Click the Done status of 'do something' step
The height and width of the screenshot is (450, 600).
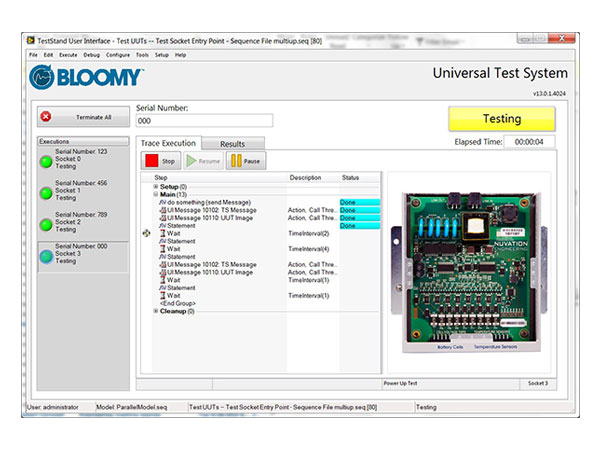coord(360,202)
